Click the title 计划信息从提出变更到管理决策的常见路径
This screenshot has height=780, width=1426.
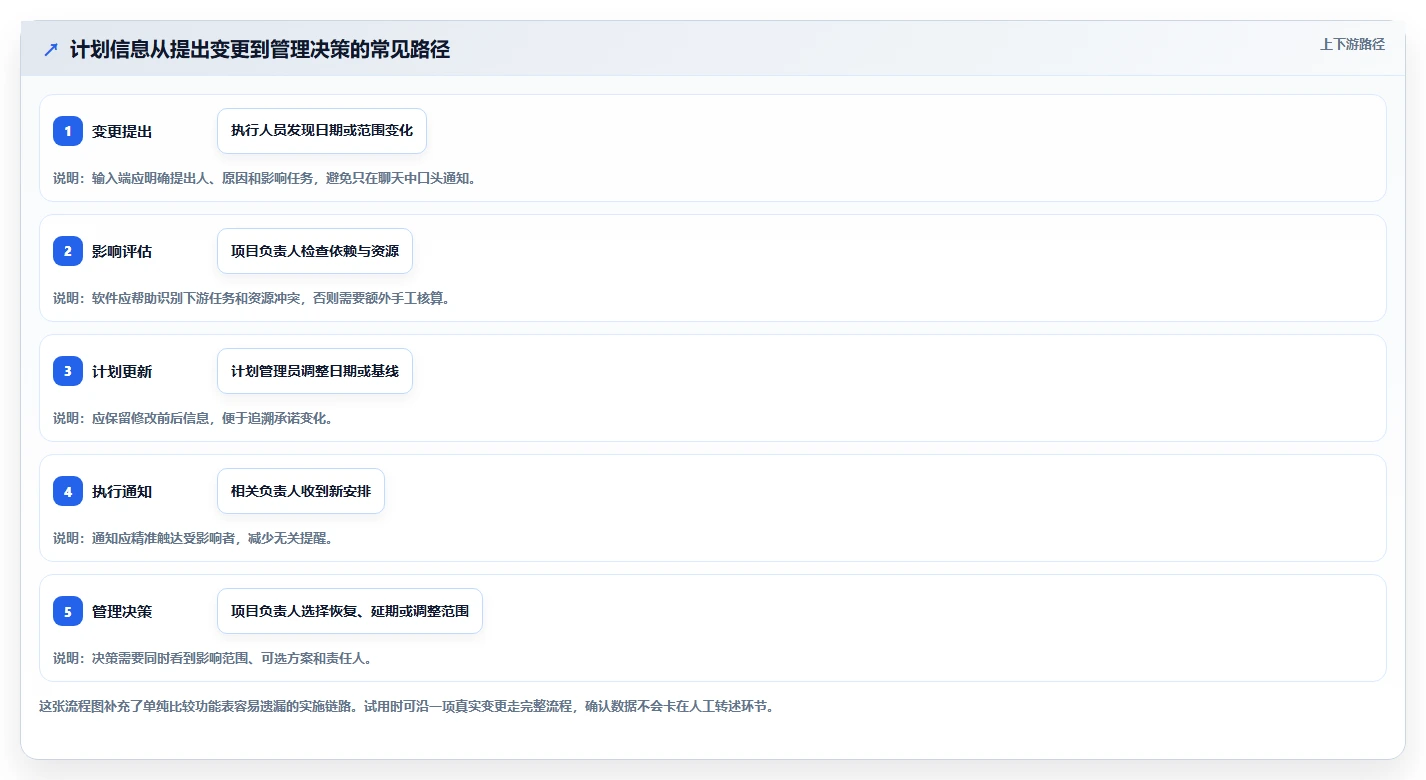coord(260,49)
